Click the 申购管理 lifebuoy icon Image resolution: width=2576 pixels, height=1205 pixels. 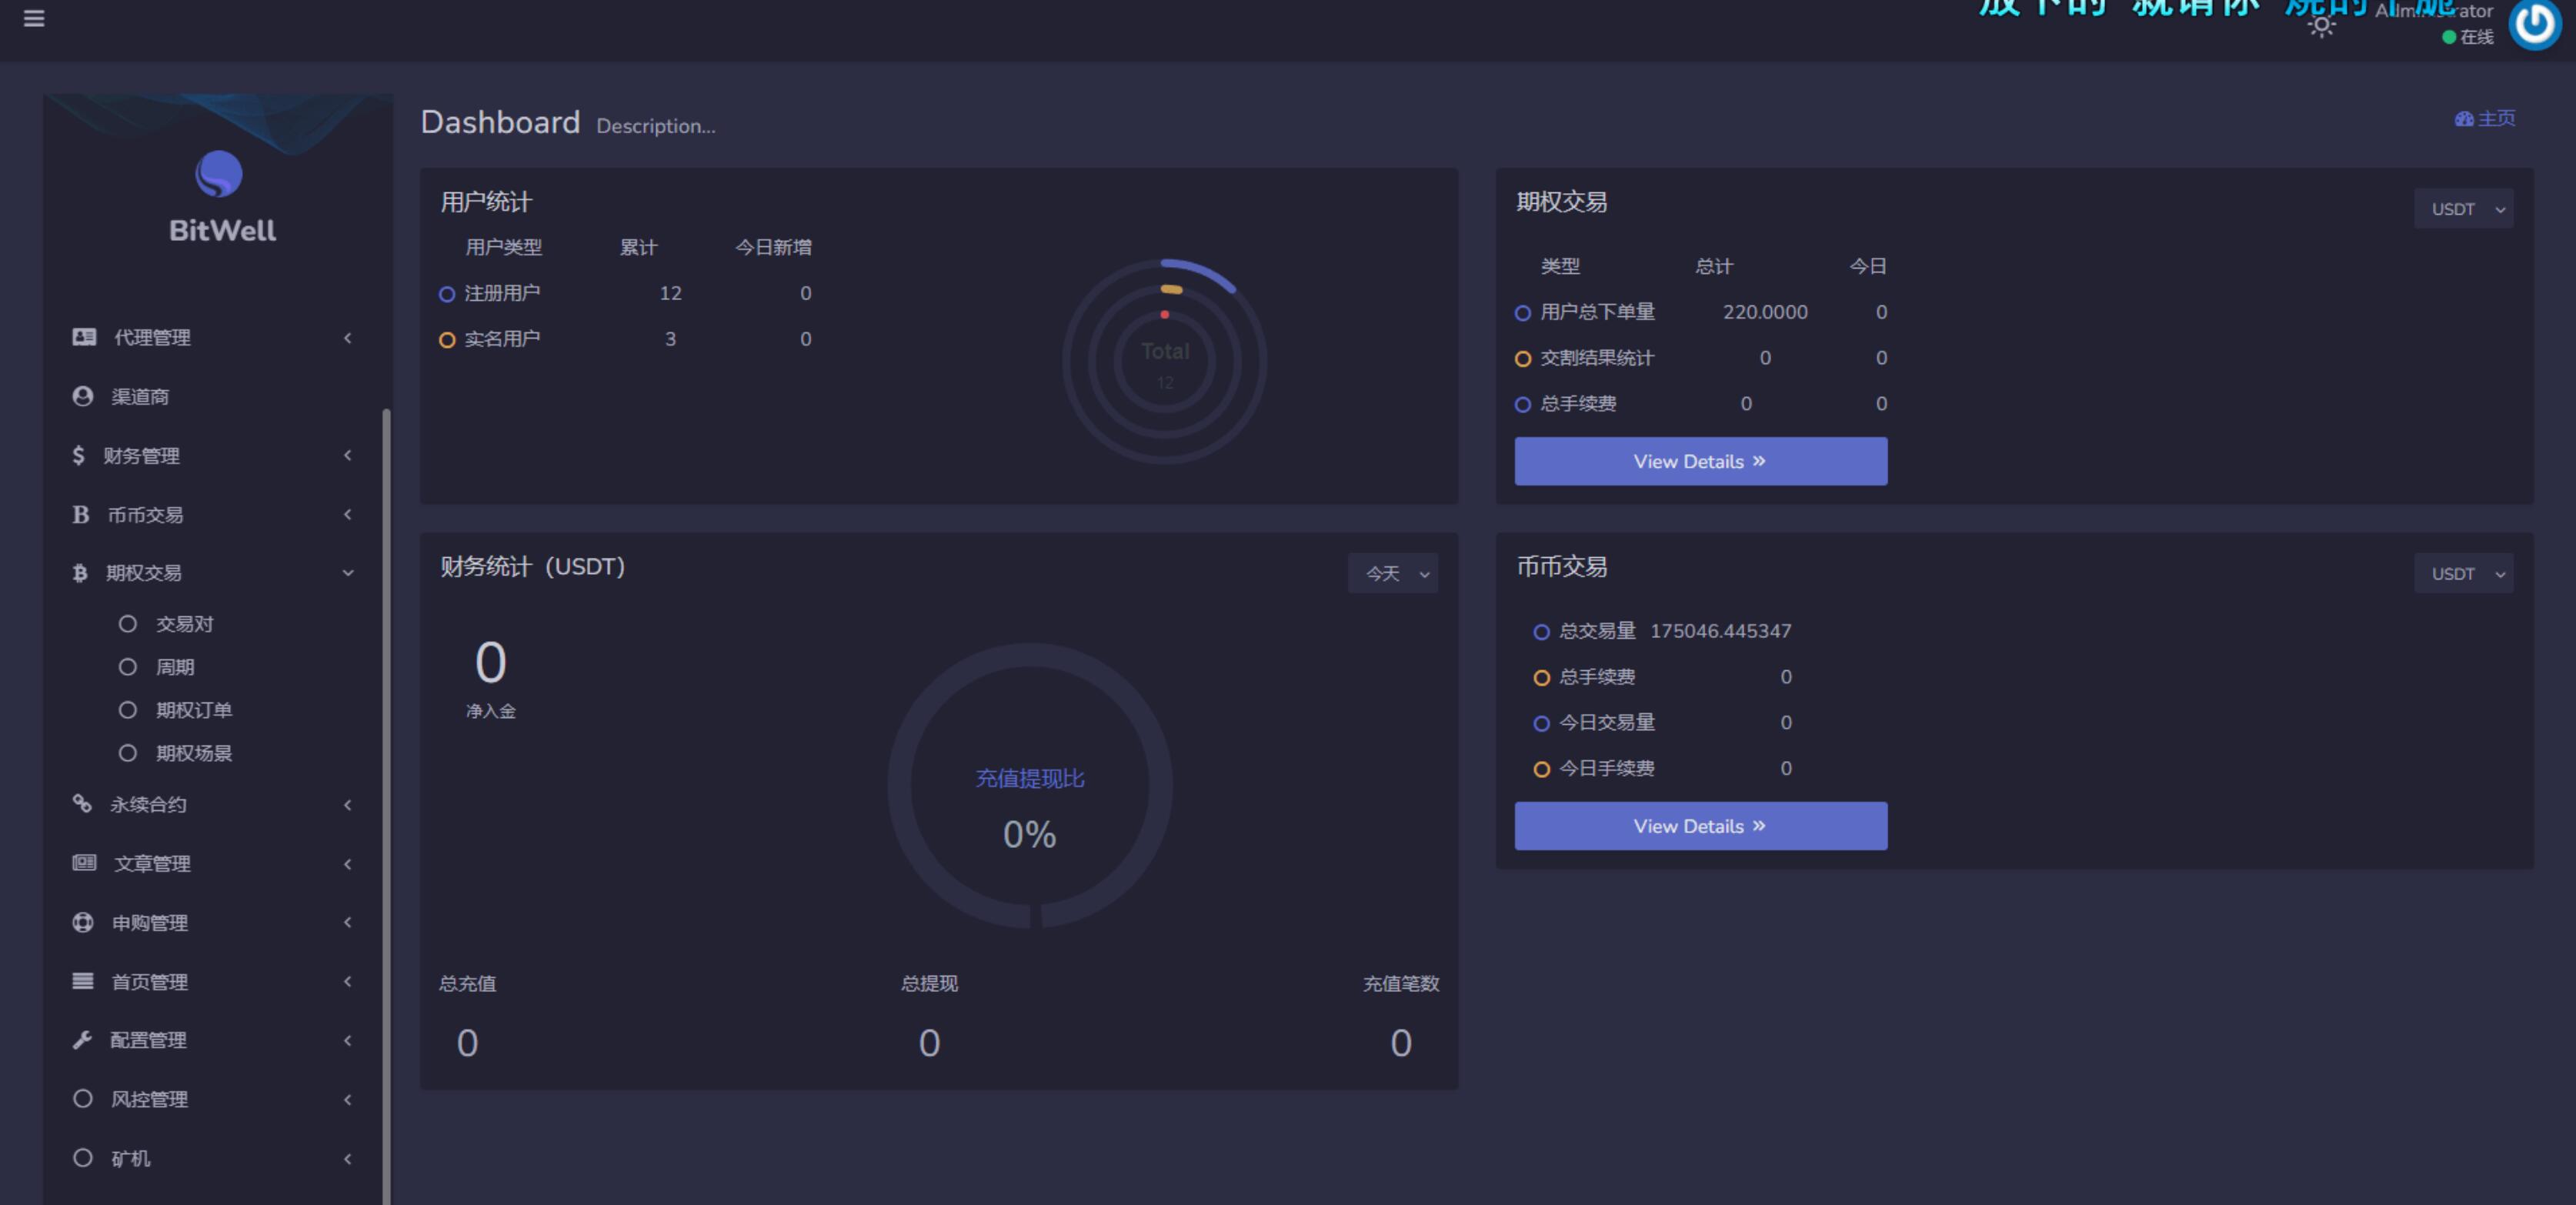83,922
